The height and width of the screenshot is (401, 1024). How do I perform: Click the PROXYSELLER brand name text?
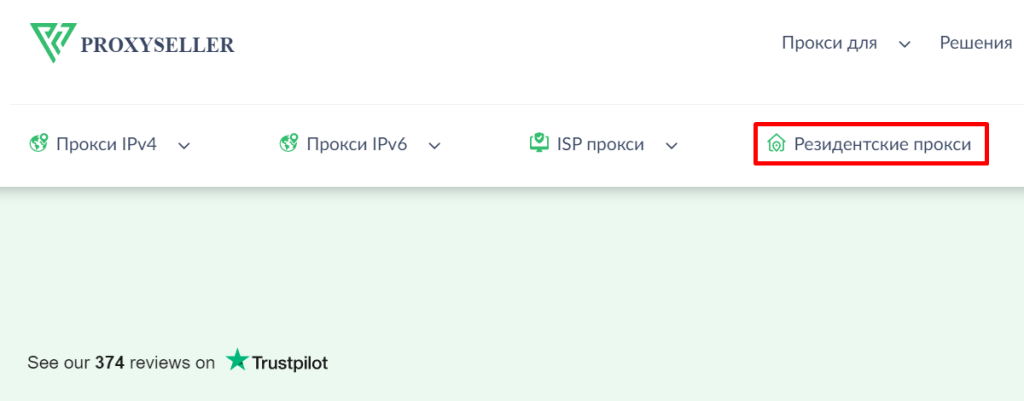157,45
